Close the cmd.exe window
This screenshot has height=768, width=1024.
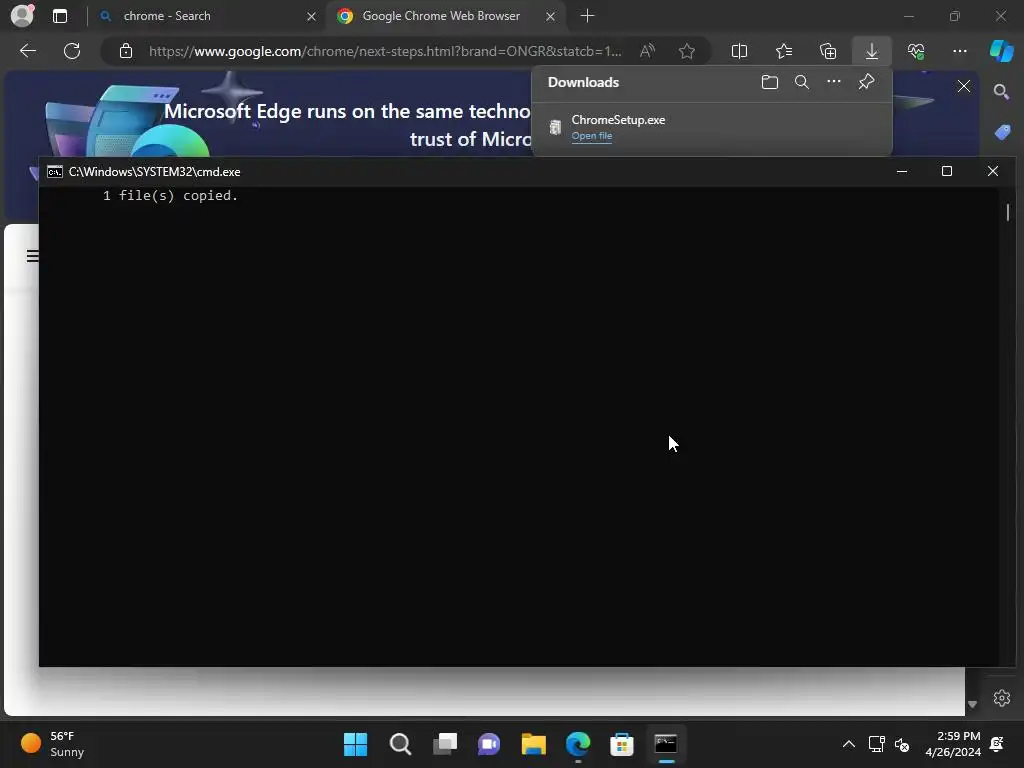[x=993, y=171]
